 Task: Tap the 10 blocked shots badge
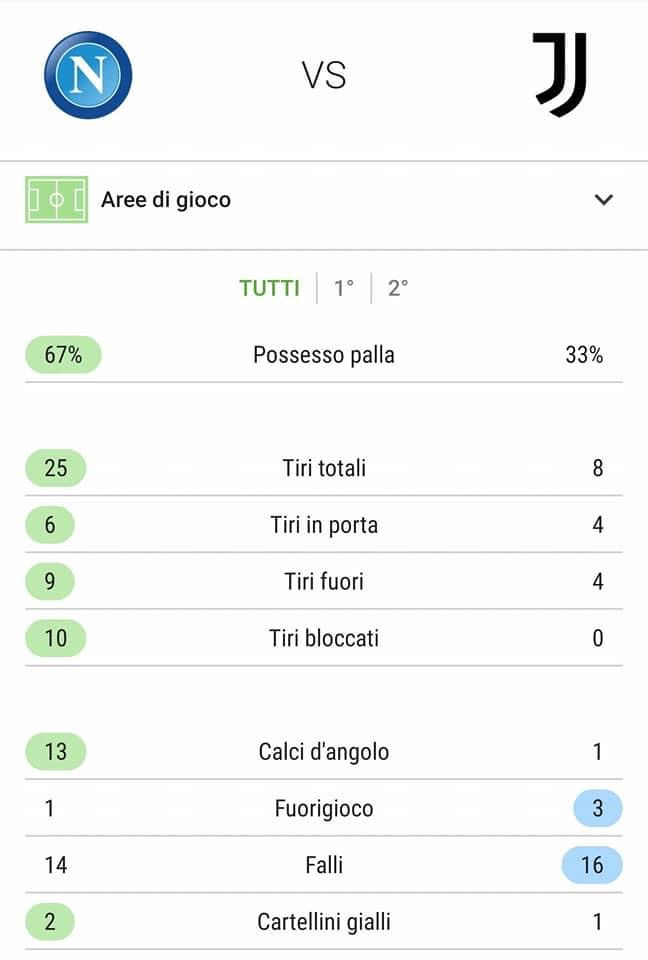56,638
